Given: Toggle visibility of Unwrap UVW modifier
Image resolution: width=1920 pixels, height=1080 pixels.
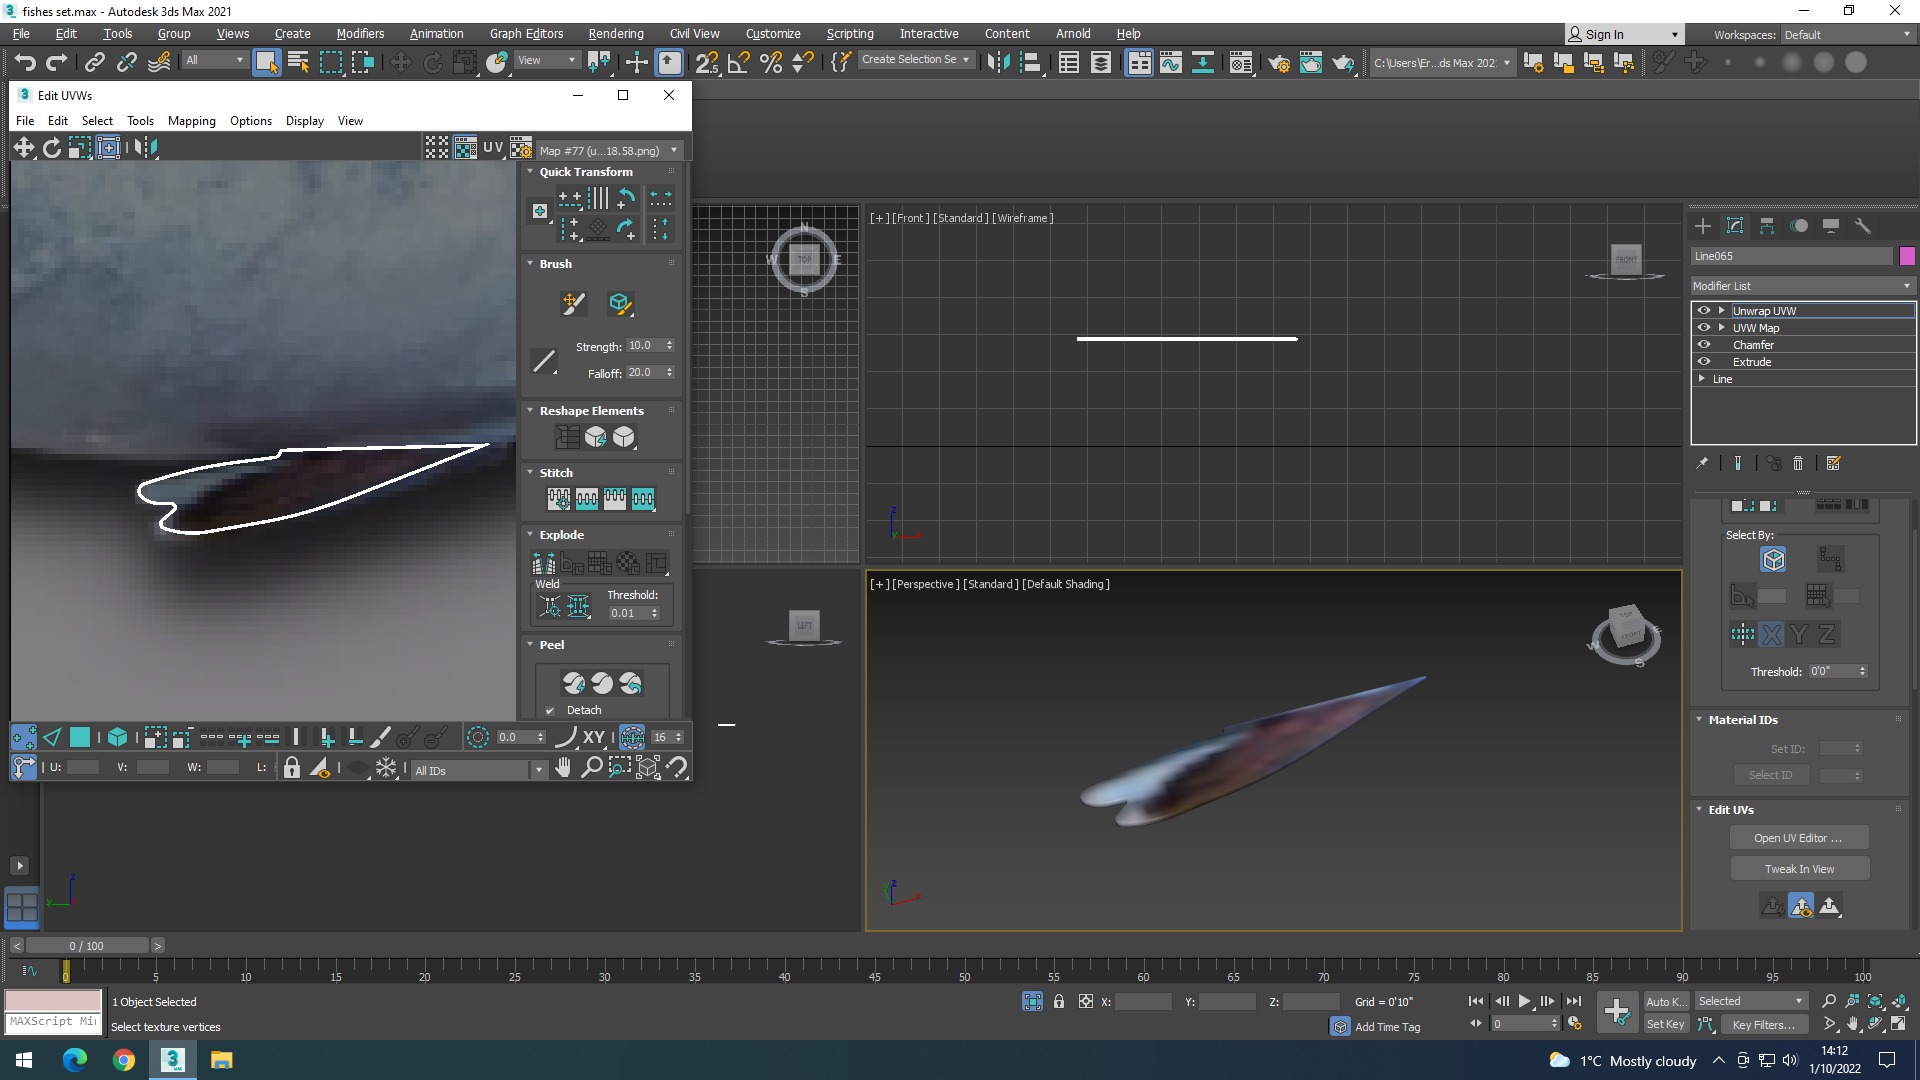Looking at the screenshot, I should tap(1704, 311).
